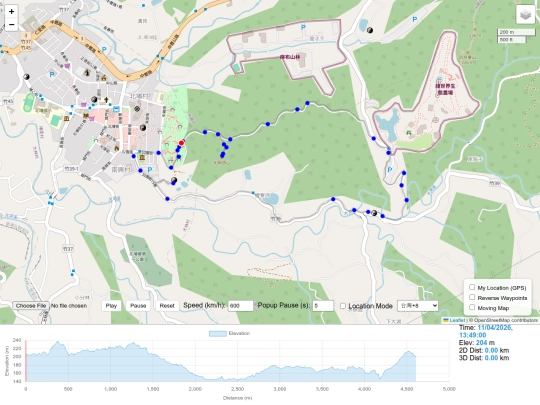This screenshot has width=540, height=405.
Task: Click the 'No file chosen' text
Action: pos(69,306)
